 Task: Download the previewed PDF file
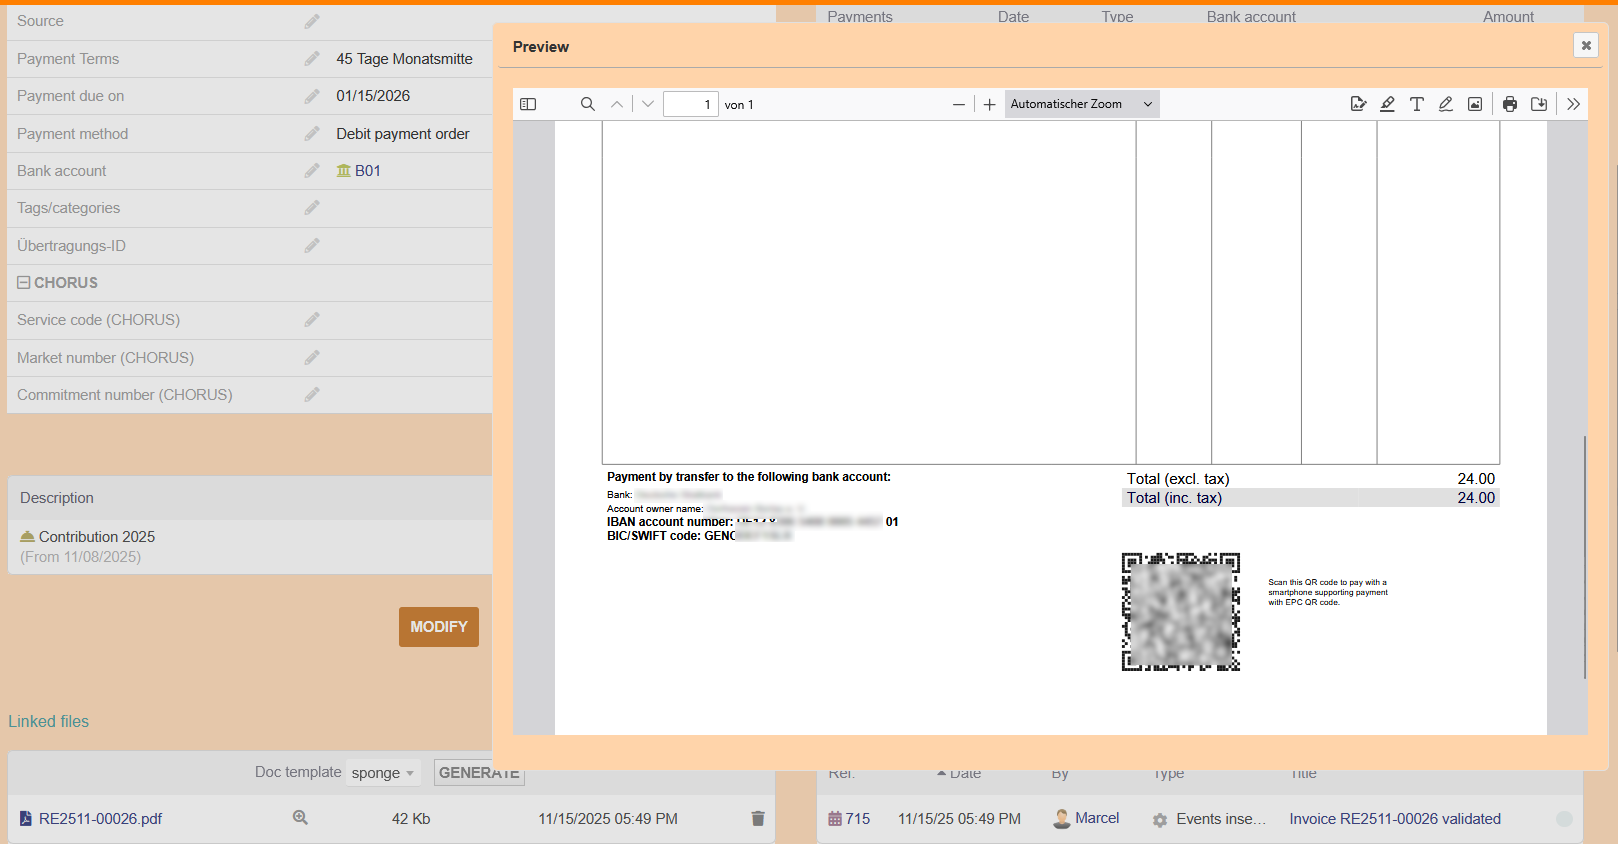pos(1539,104)
